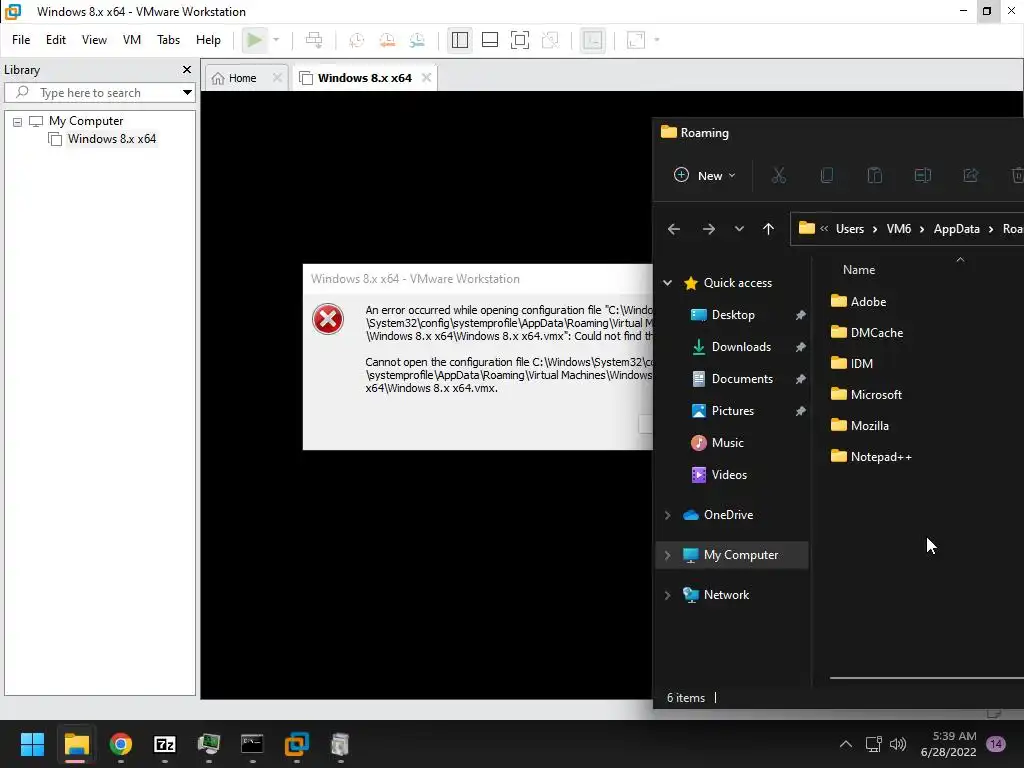Open the File menu in VMware
The image size is (1024, 768).
[21, 40]
